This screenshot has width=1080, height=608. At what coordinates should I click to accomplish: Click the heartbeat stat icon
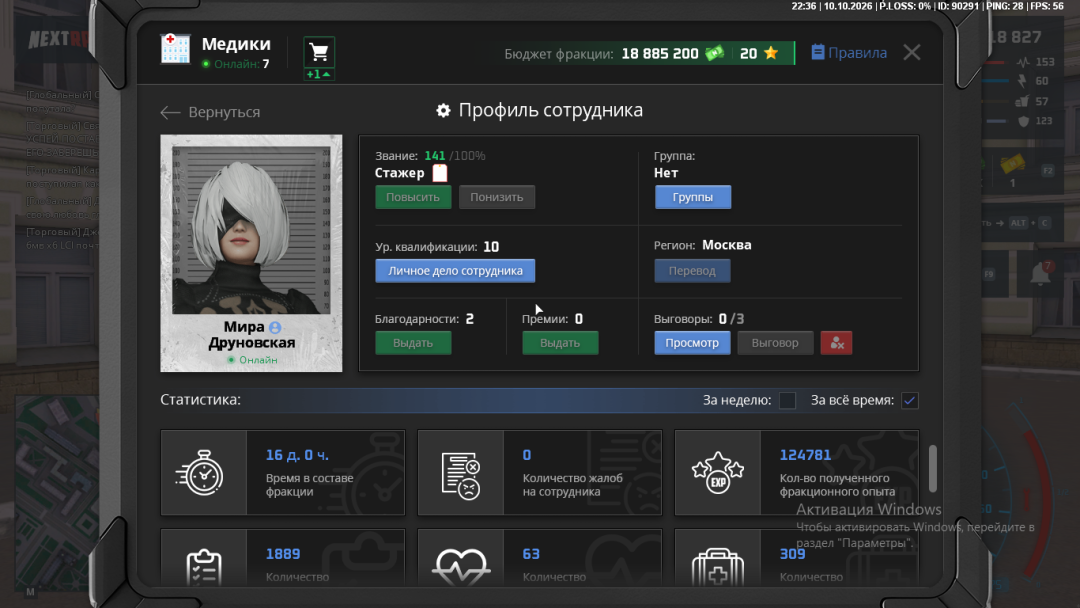(461, 567)
